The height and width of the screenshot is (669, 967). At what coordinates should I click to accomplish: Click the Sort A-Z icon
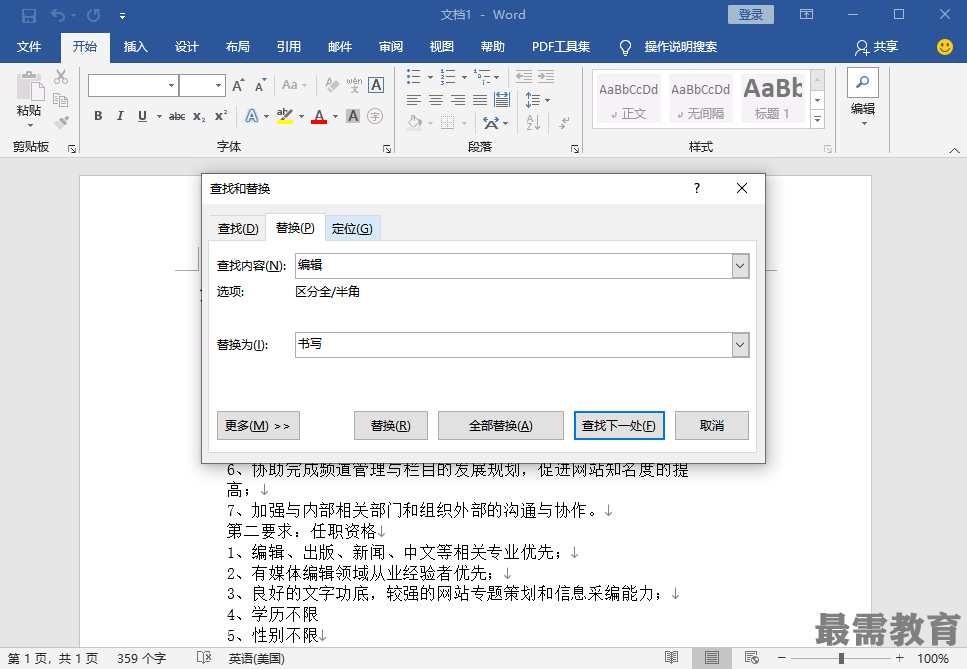click(x=533, y=123)
